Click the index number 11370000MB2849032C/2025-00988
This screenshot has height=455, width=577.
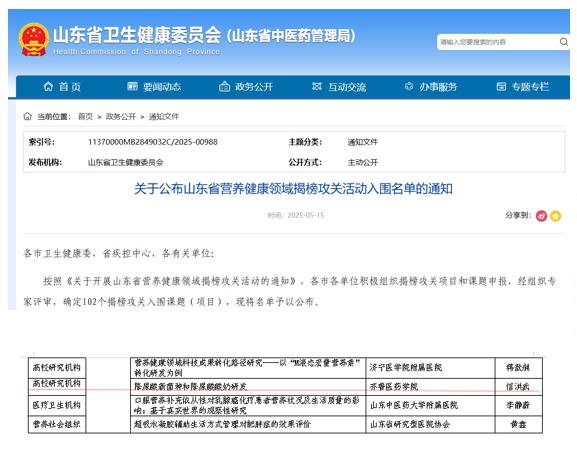tap(153, 142)
